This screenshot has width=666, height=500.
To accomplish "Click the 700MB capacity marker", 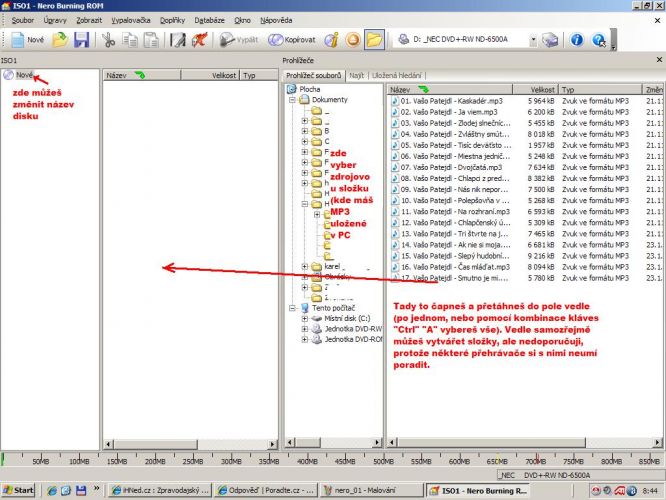I will point(536,460).
